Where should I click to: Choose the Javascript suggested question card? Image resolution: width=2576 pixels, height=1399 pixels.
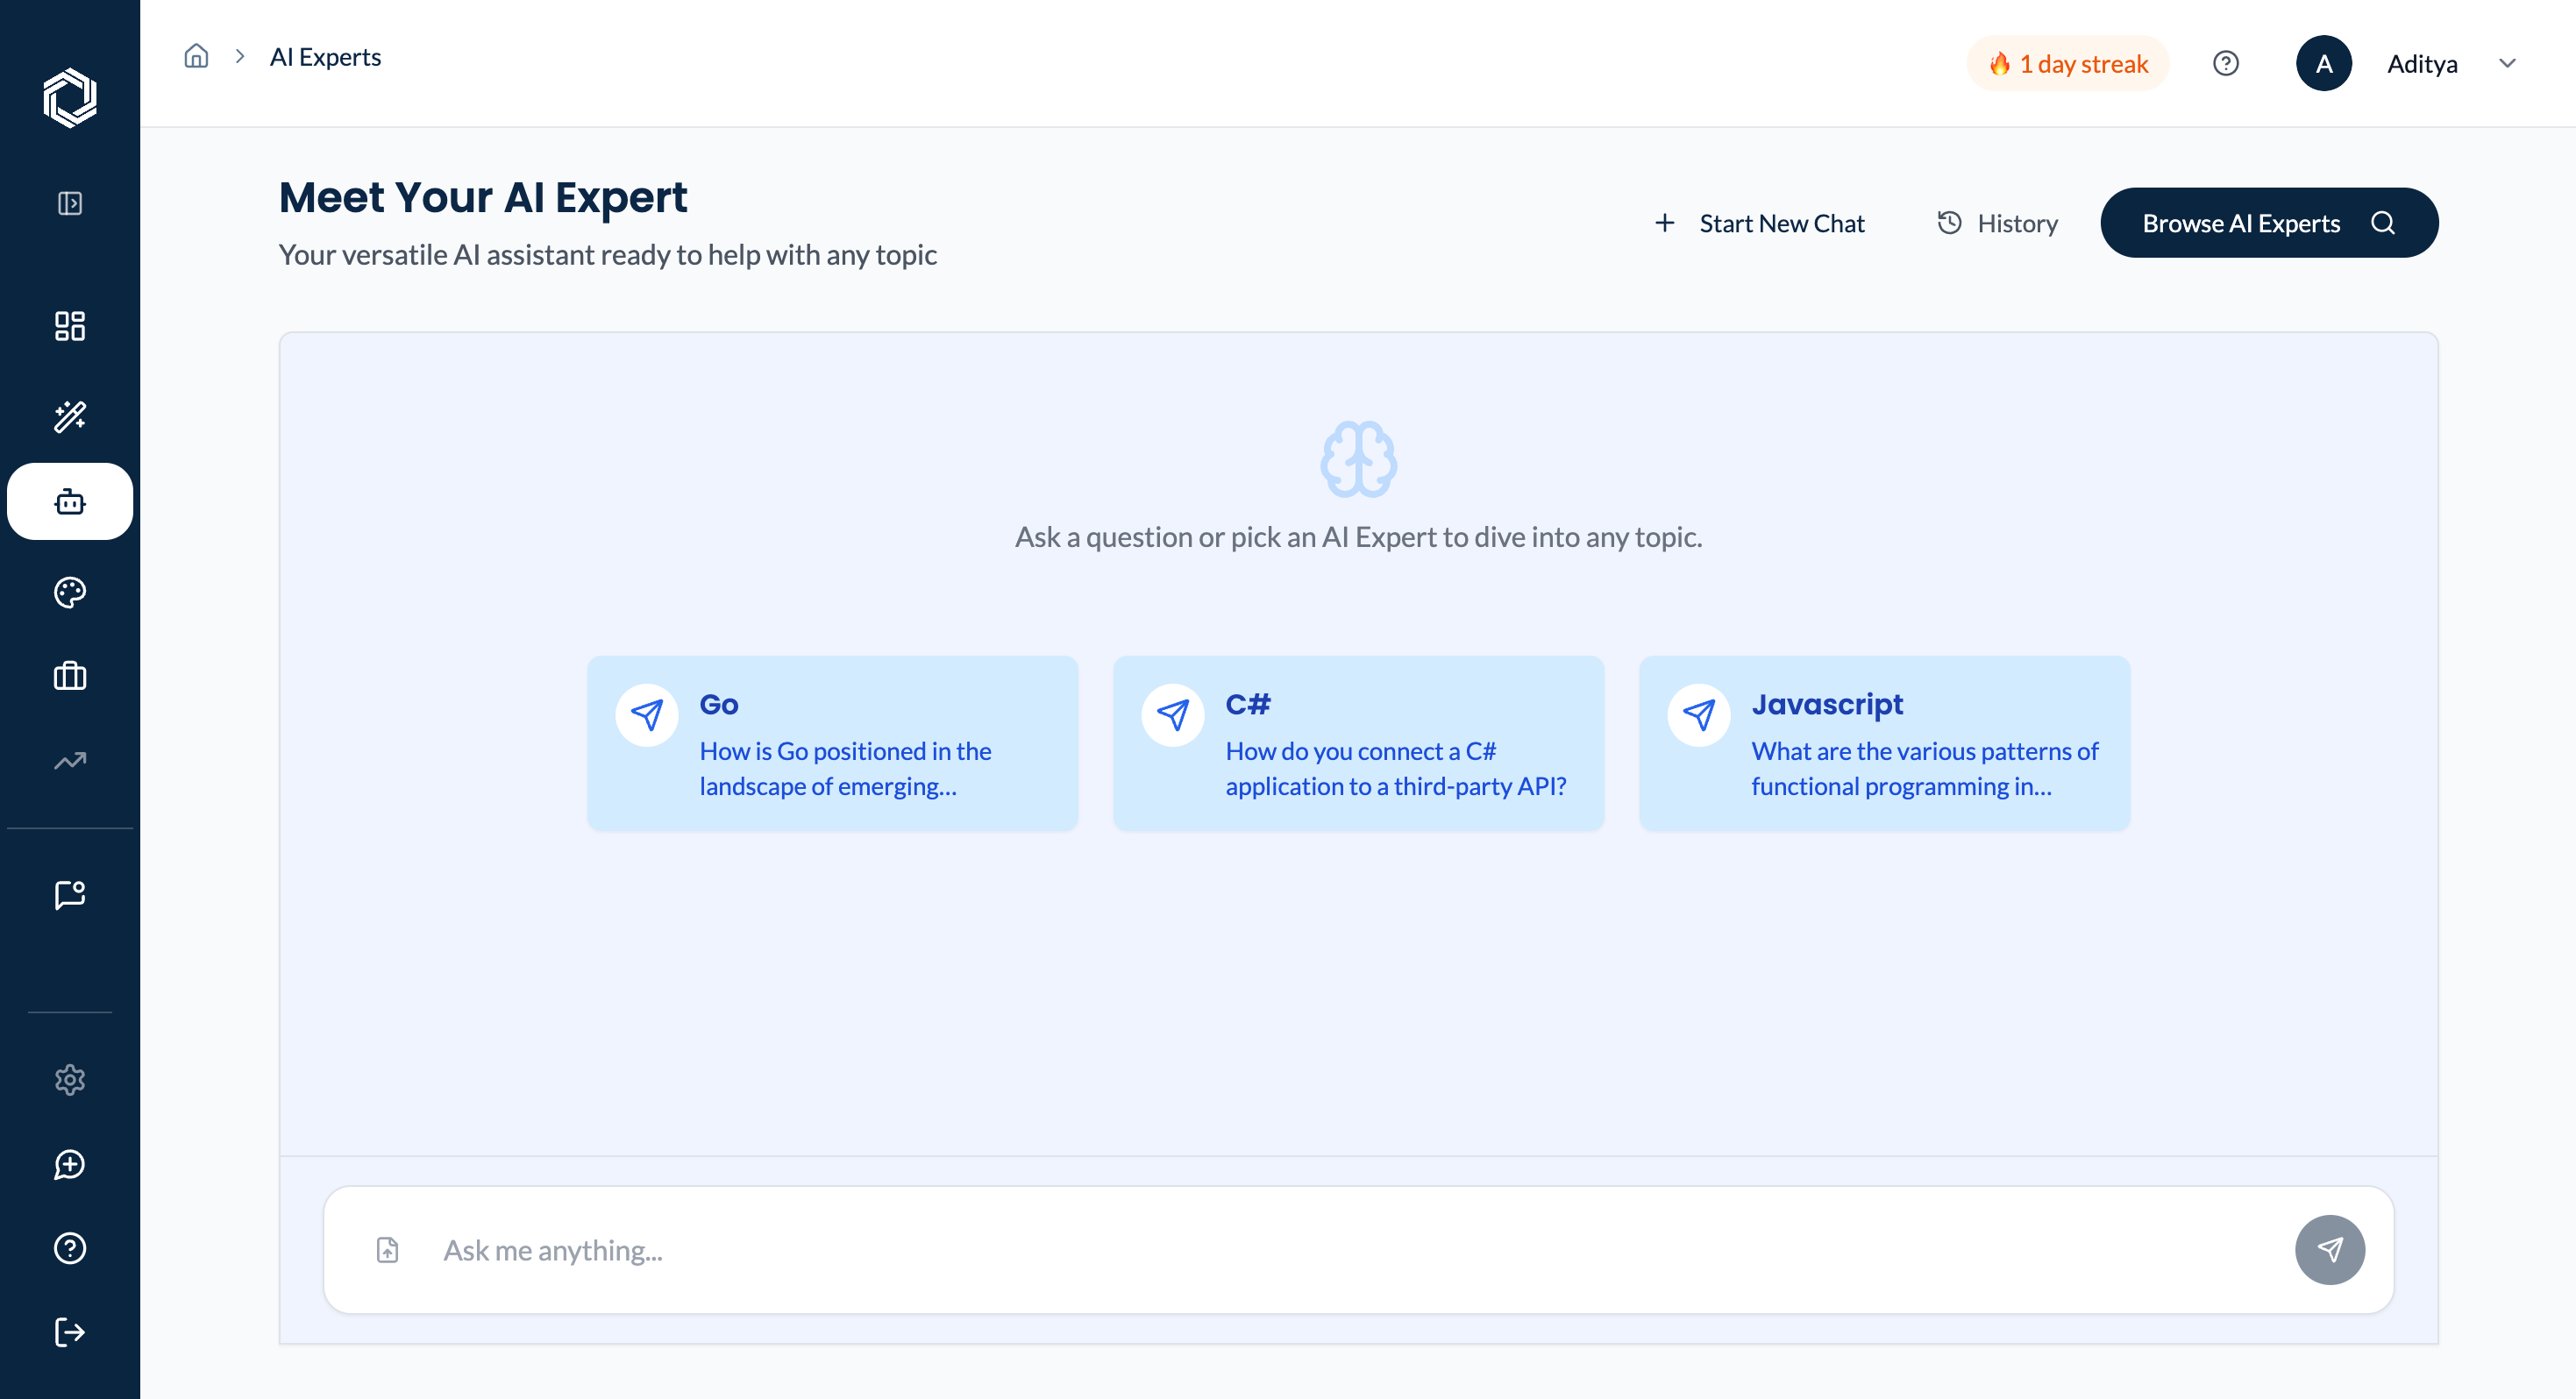click(x=1884, y=743)
